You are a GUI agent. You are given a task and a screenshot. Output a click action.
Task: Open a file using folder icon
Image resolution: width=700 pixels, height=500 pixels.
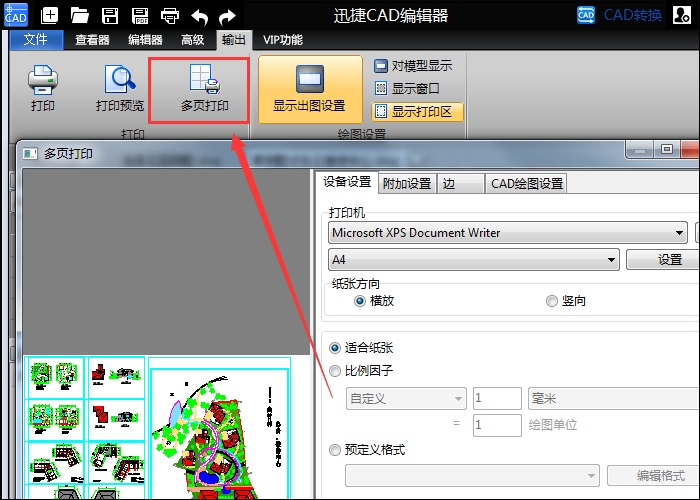(x=79, y=16)
